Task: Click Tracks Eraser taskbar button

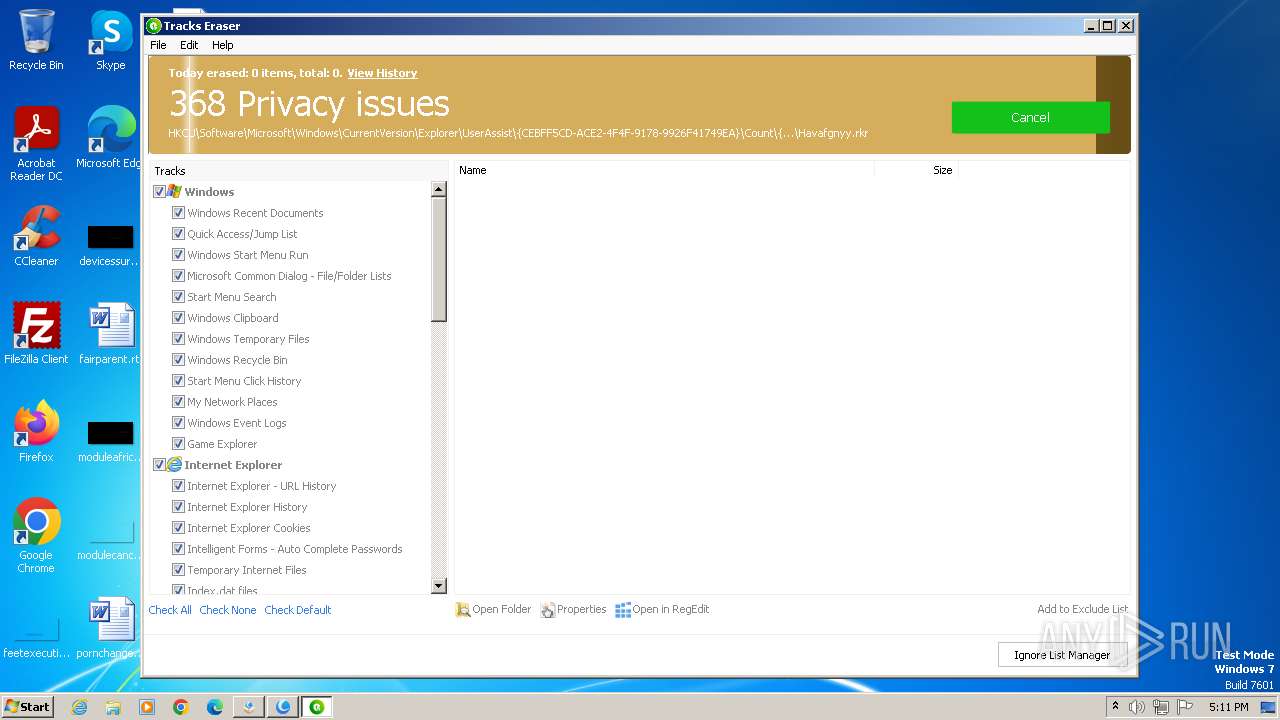Action: [317, 707]
